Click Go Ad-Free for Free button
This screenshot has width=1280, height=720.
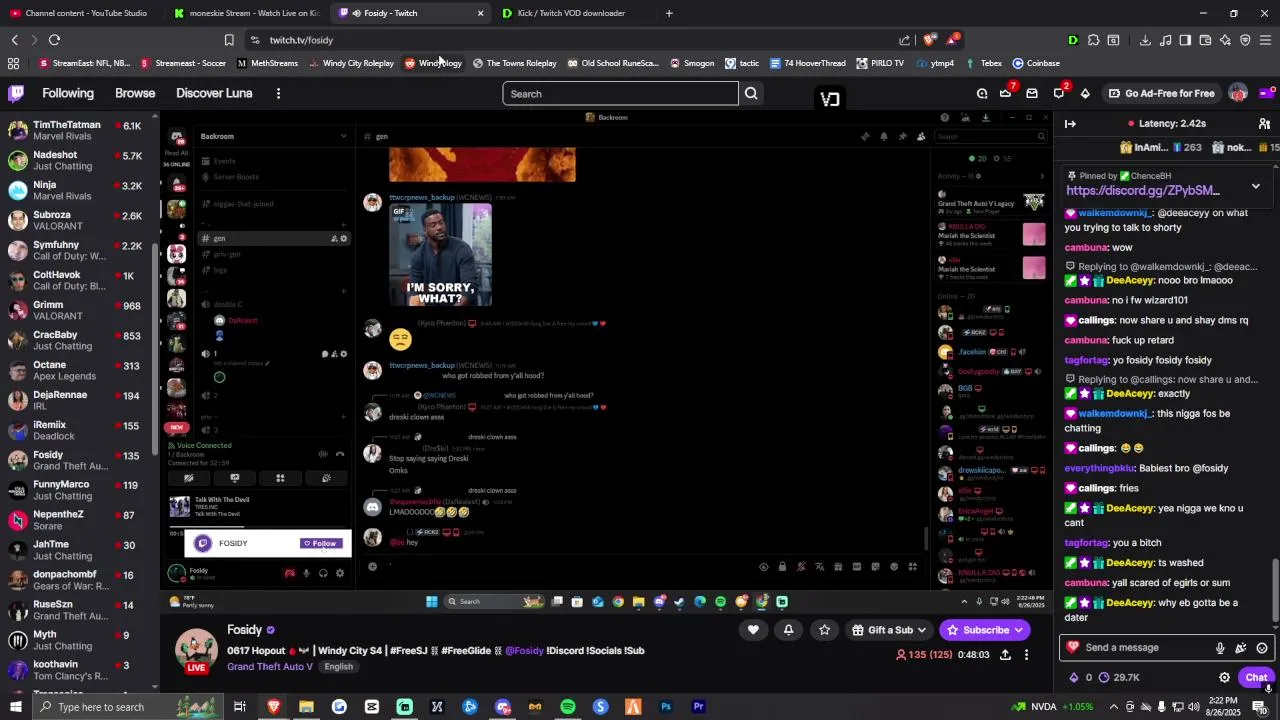pos(1161,94)
